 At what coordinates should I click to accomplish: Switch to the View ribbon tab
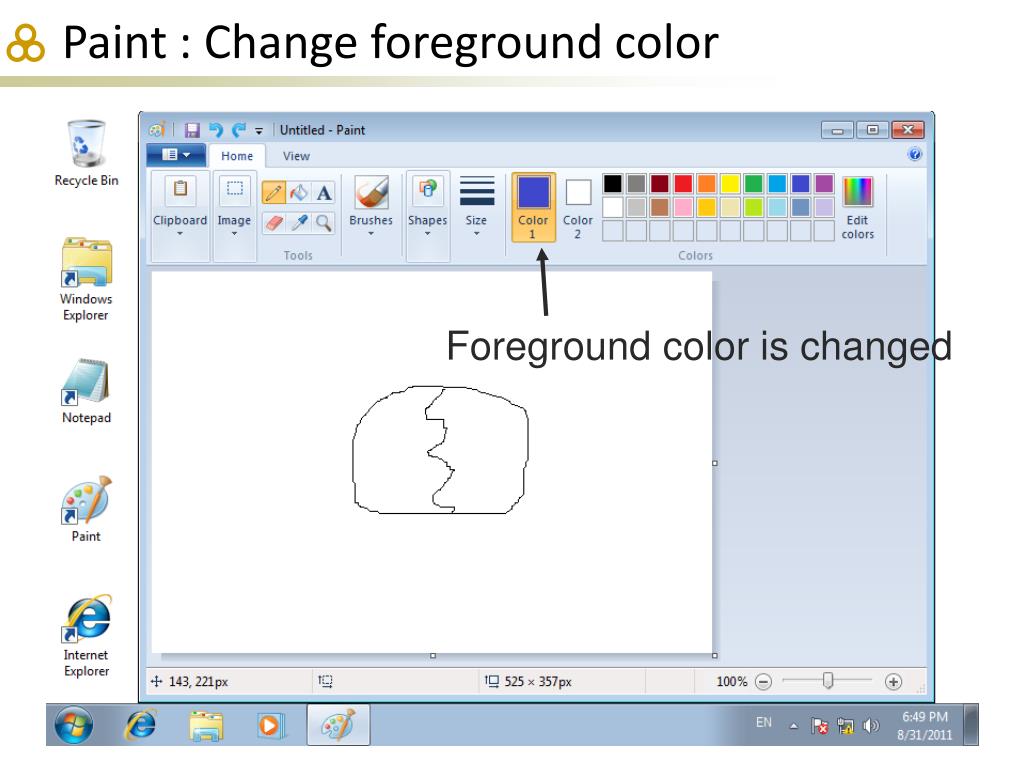pos(296,156)
